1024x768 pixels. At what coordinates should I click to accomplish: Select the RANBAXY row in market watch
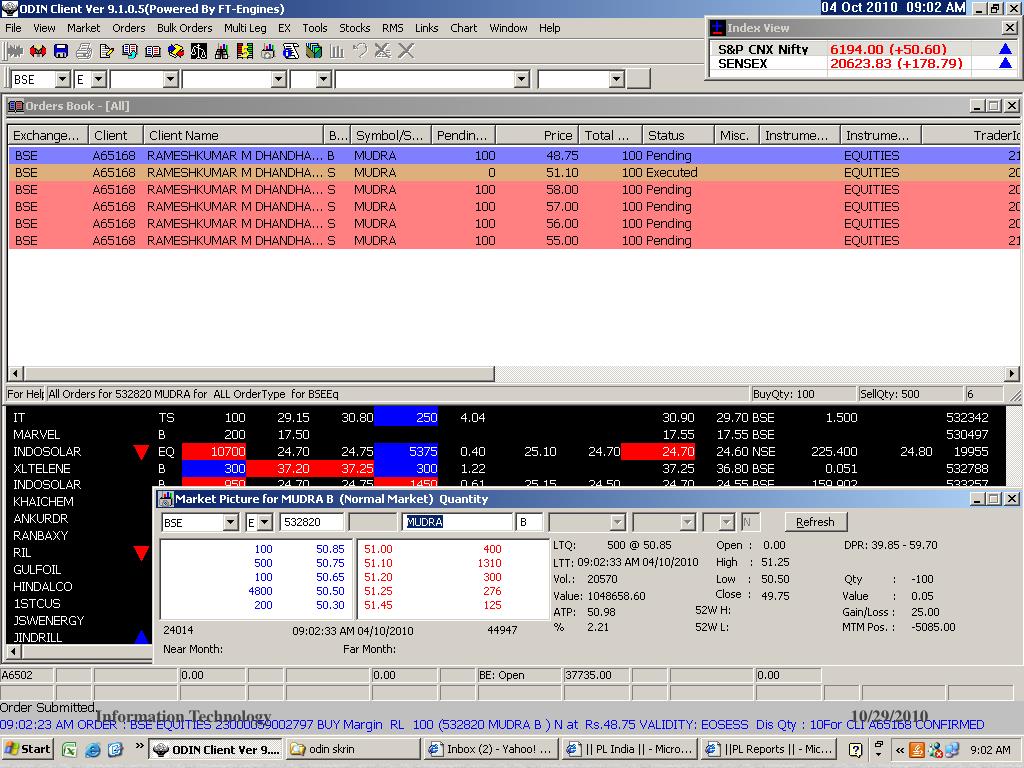[78, 536]
